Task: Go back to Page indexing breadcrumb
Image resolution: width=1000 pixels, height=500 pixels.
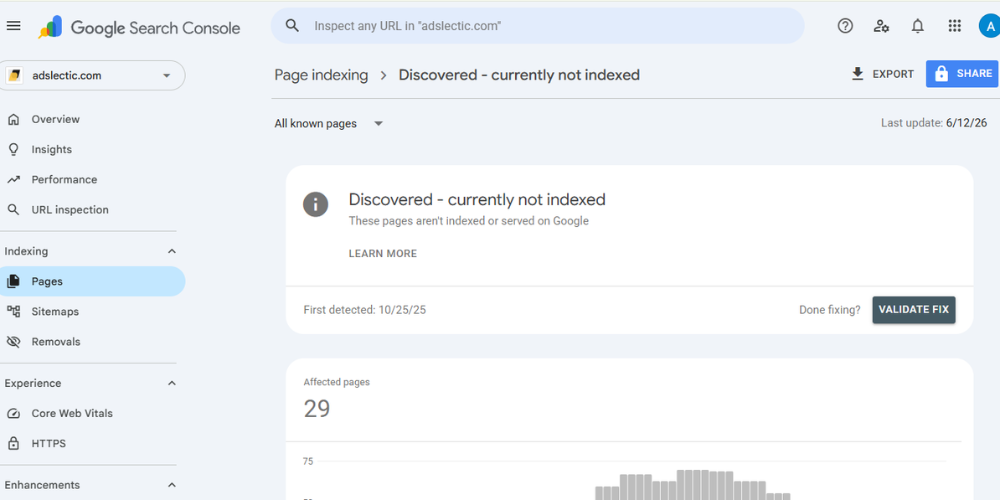Action: 321,75
